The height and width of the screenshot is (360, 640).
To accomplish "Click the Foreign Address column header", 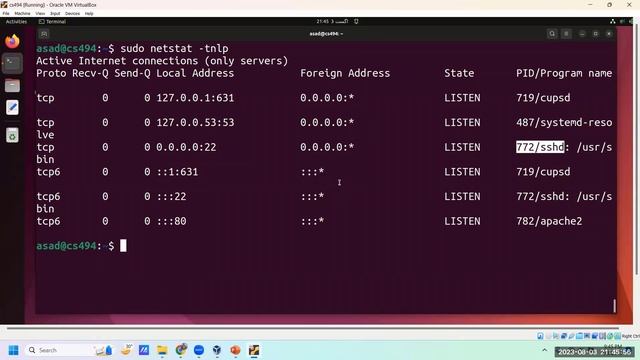I will tap(345, 73).
